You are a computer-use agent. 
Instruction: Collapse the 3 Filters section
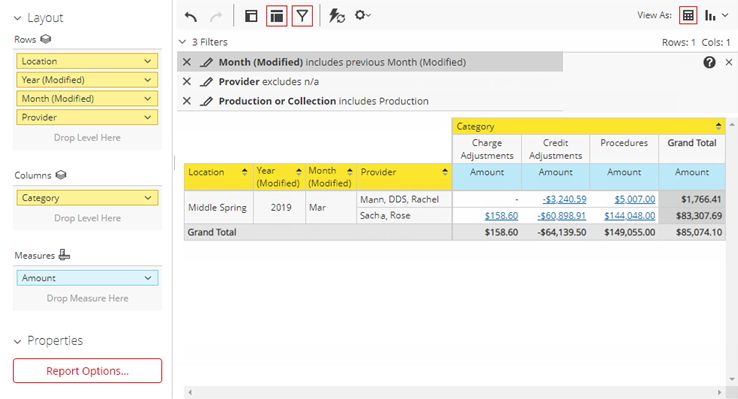coord(183,42)
